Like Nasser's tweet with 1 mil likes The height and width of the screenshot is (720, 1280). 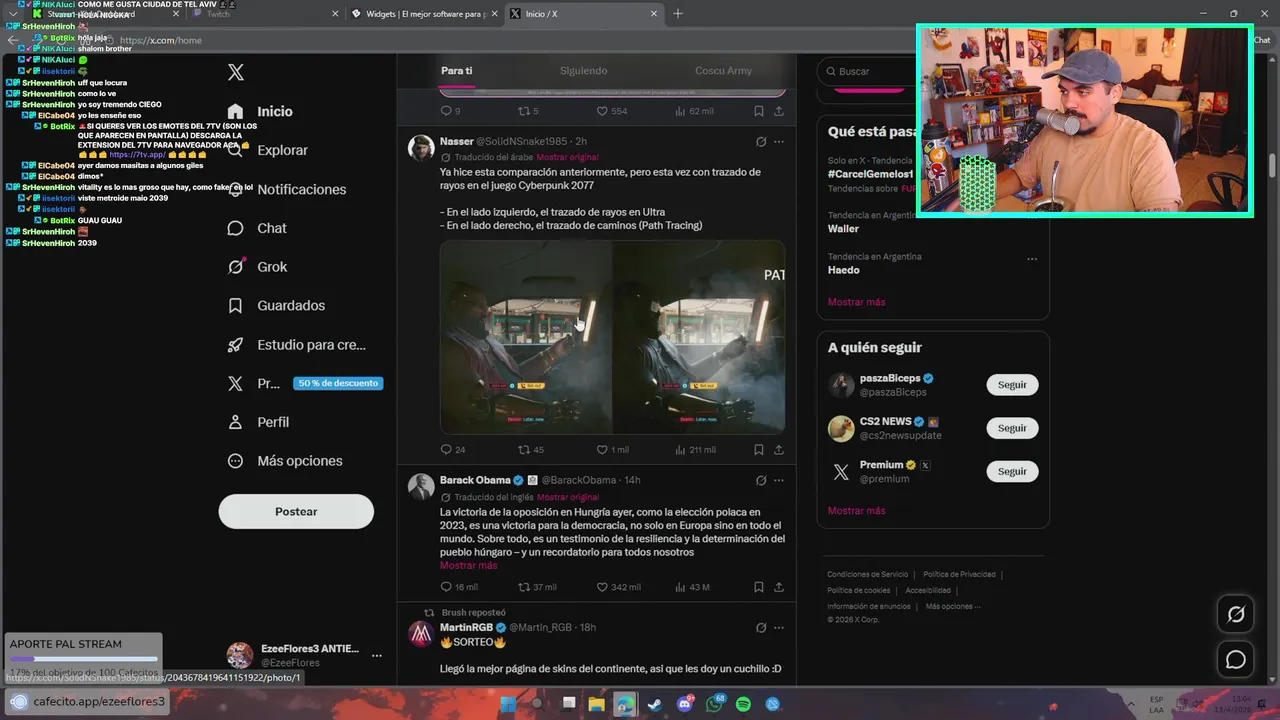click(613, 450)
